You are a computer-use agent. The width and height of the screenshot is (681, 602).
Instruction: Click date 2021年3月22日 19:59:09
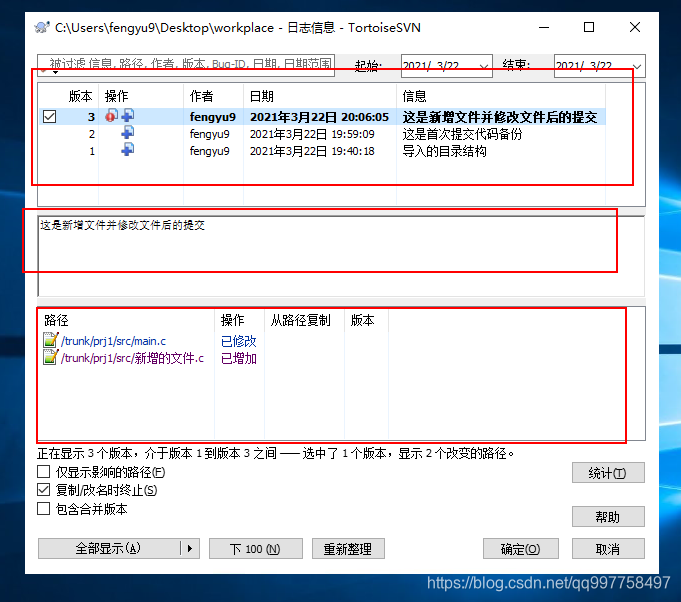pyautogui.click(x=312, y=134)
